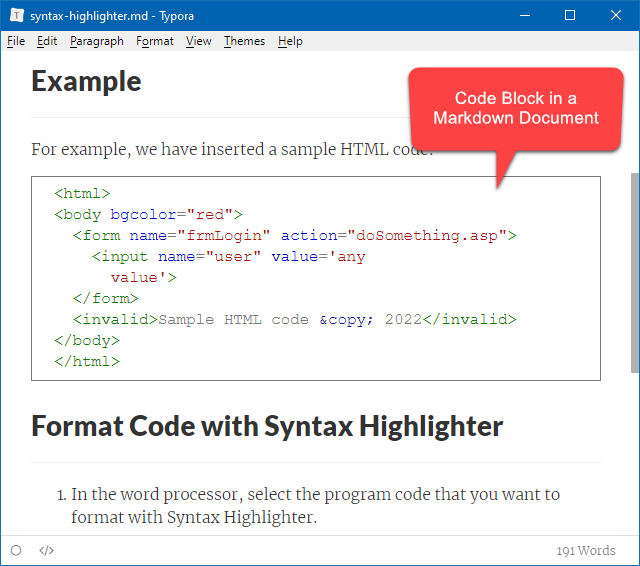
Task: Click the <input name="user"> code line
Action: point(229,257)
